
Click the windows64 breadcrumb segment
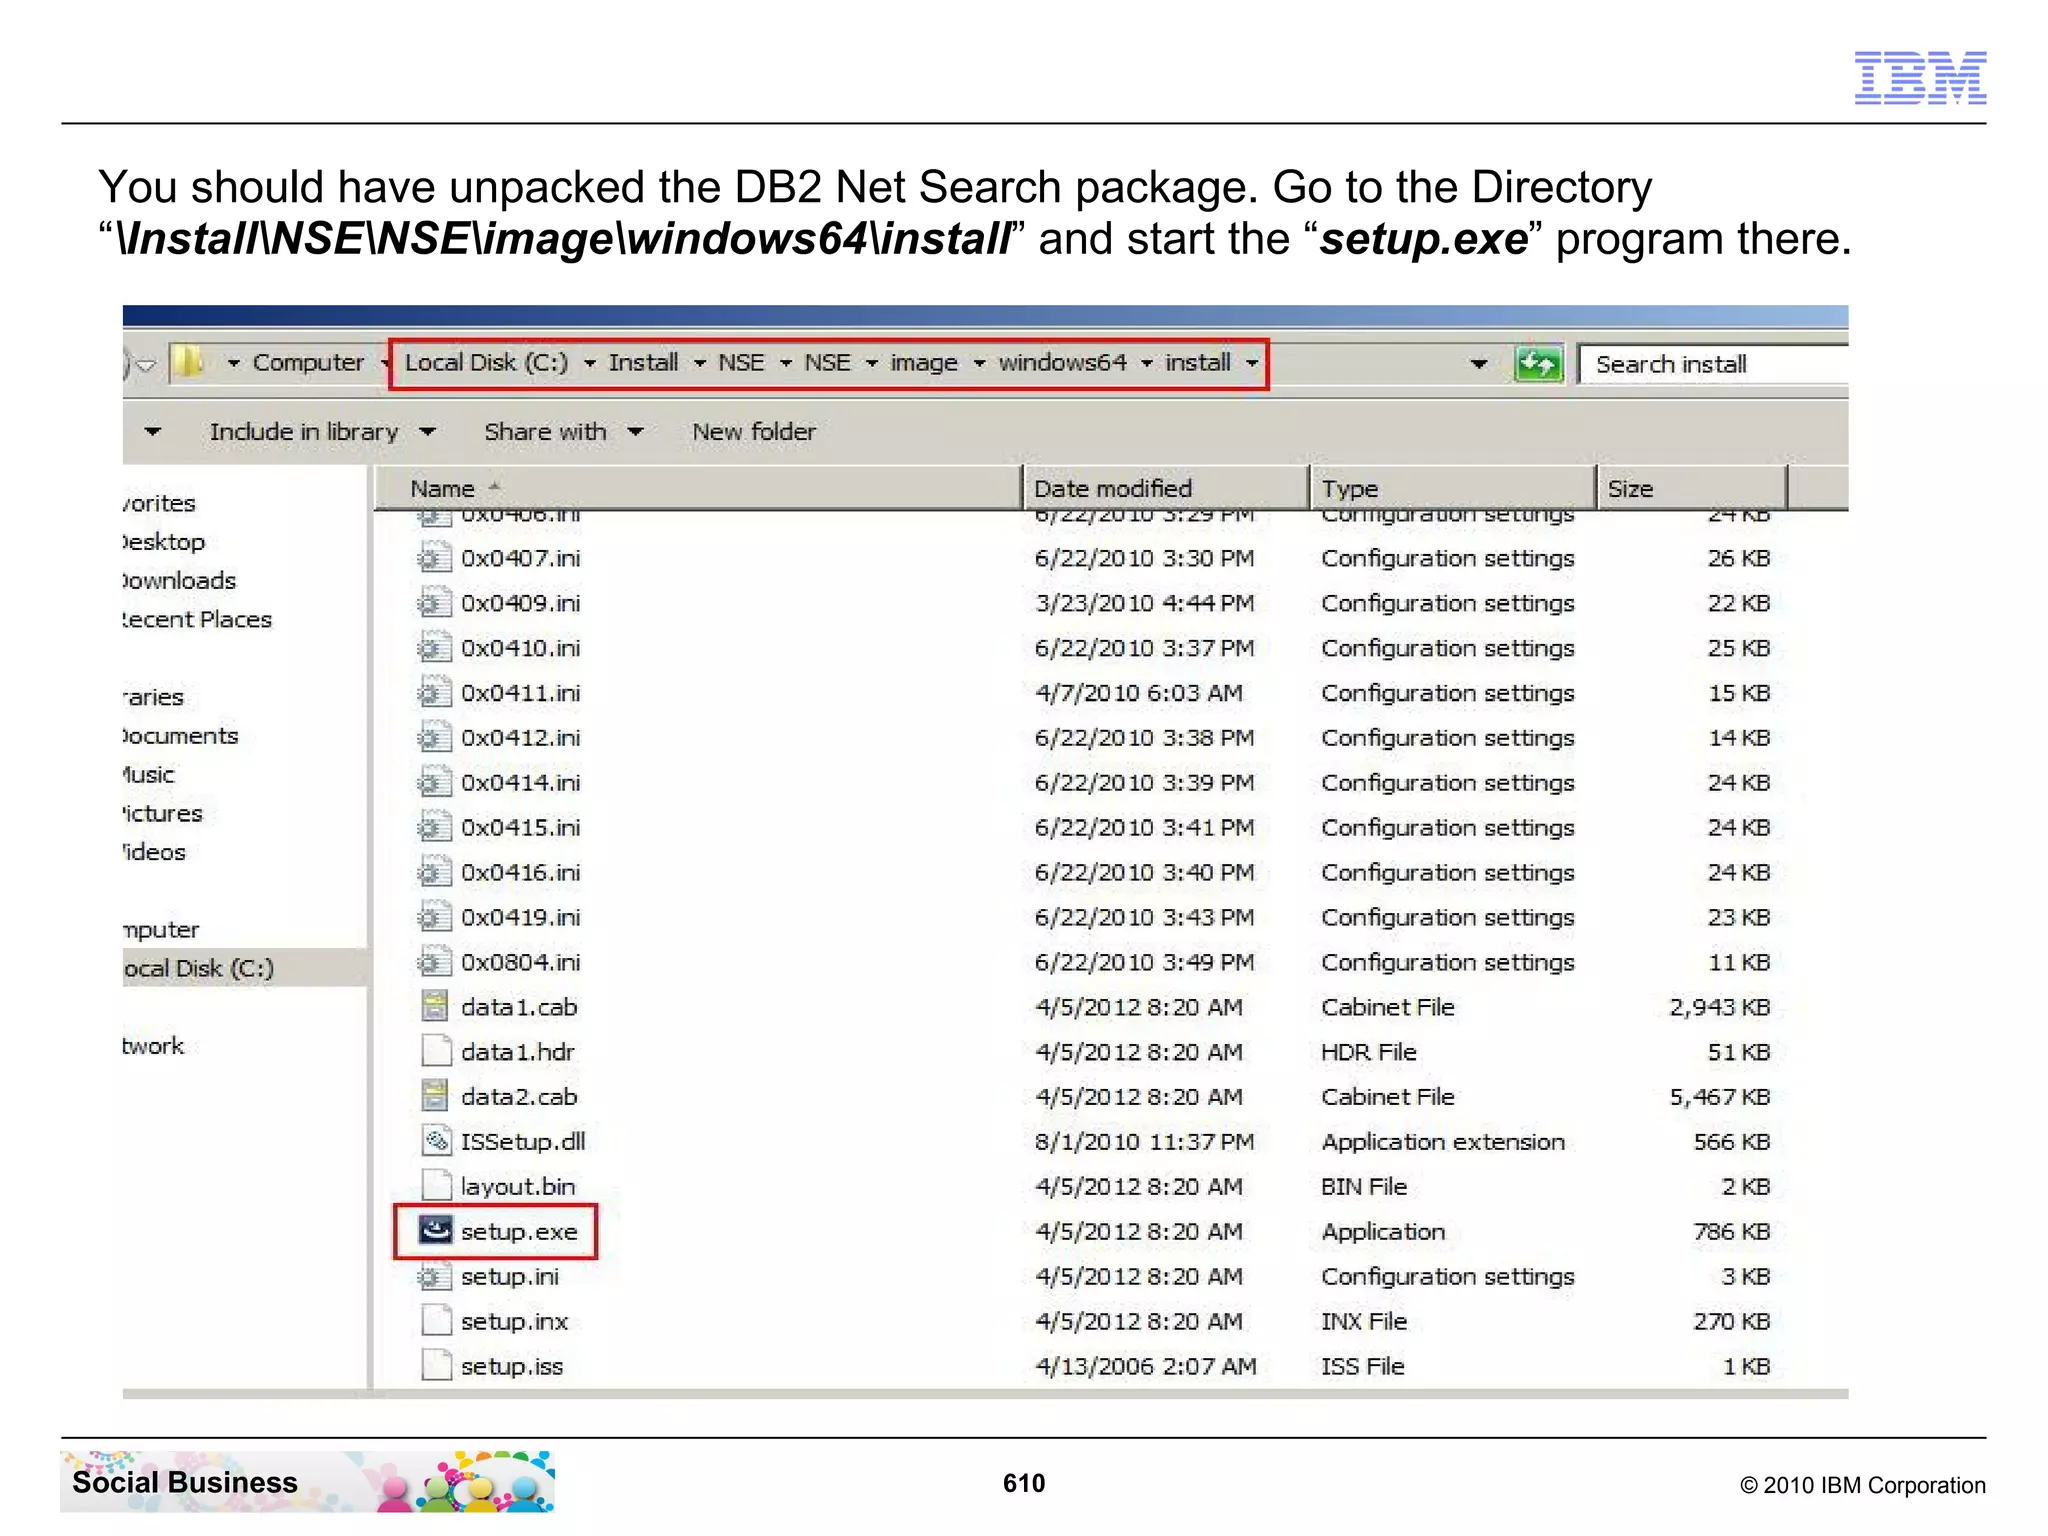click(x=1062, y=362)
